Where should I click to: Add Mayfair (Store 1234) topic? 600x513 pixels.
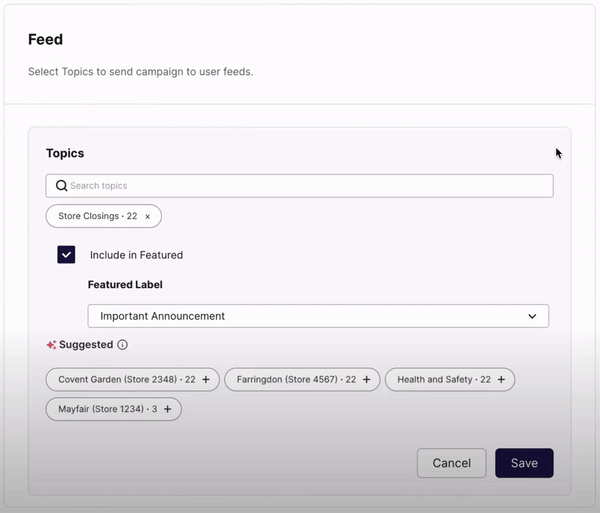167,409
